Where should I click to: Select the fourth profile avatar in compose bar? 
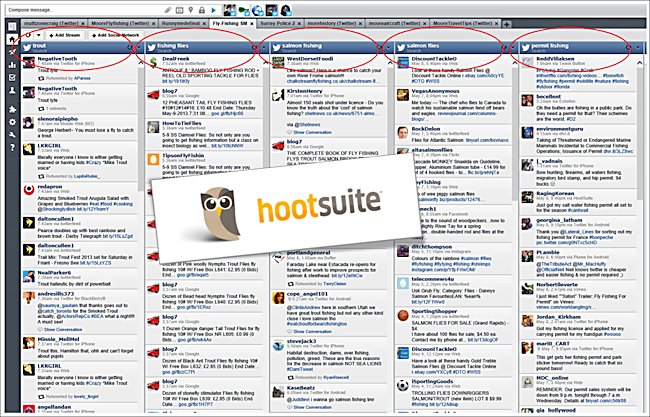[x=272, y=10]
